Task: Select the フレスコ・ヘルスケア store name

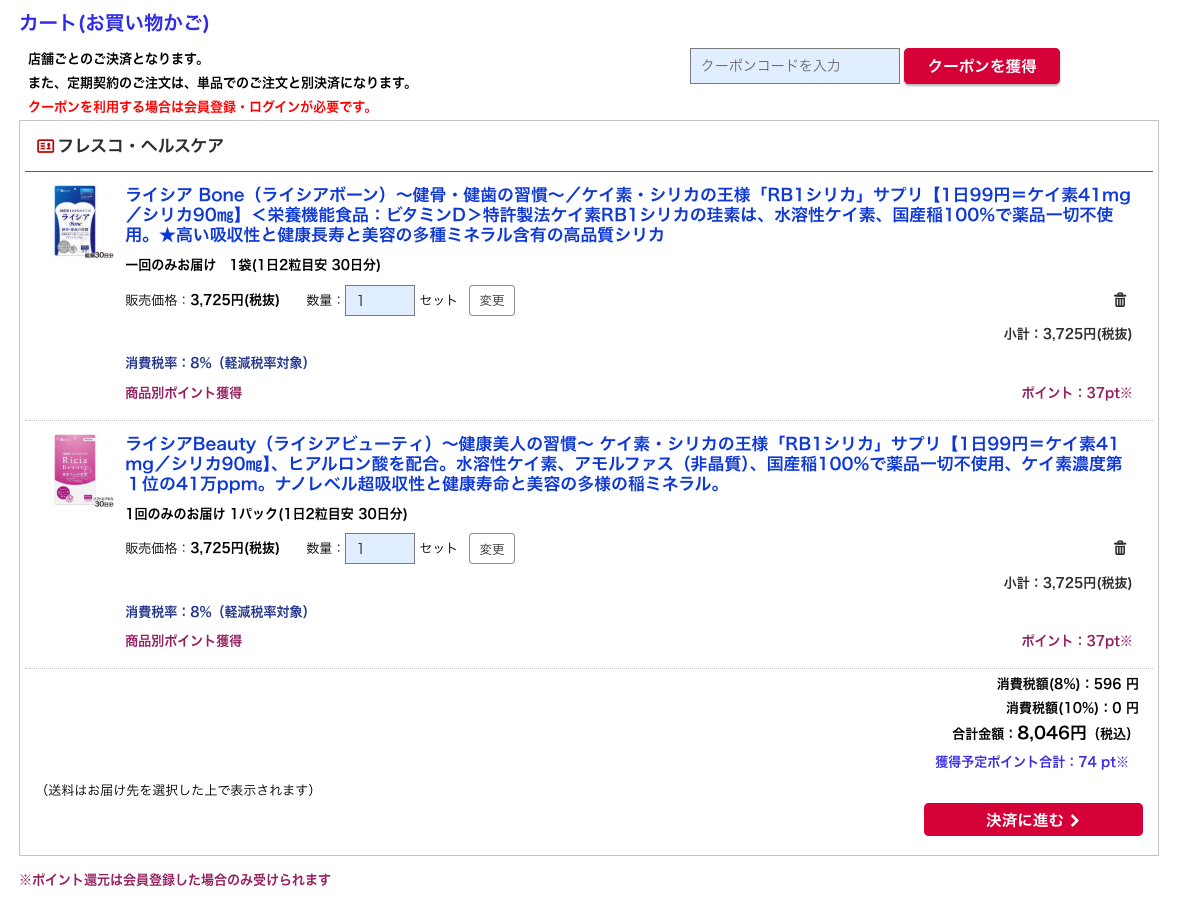Action: point(140,146)
